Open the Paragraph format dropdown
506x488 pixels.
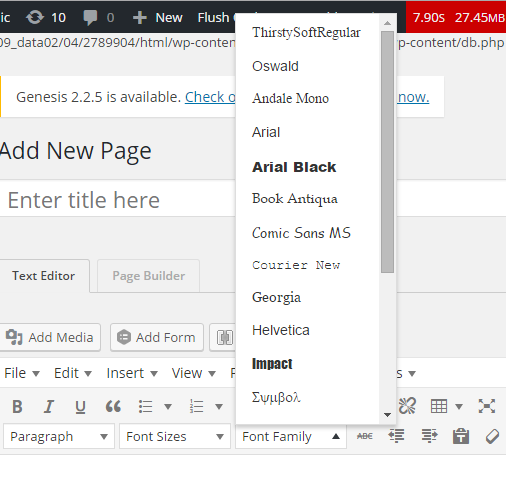[x=59, y=436]
